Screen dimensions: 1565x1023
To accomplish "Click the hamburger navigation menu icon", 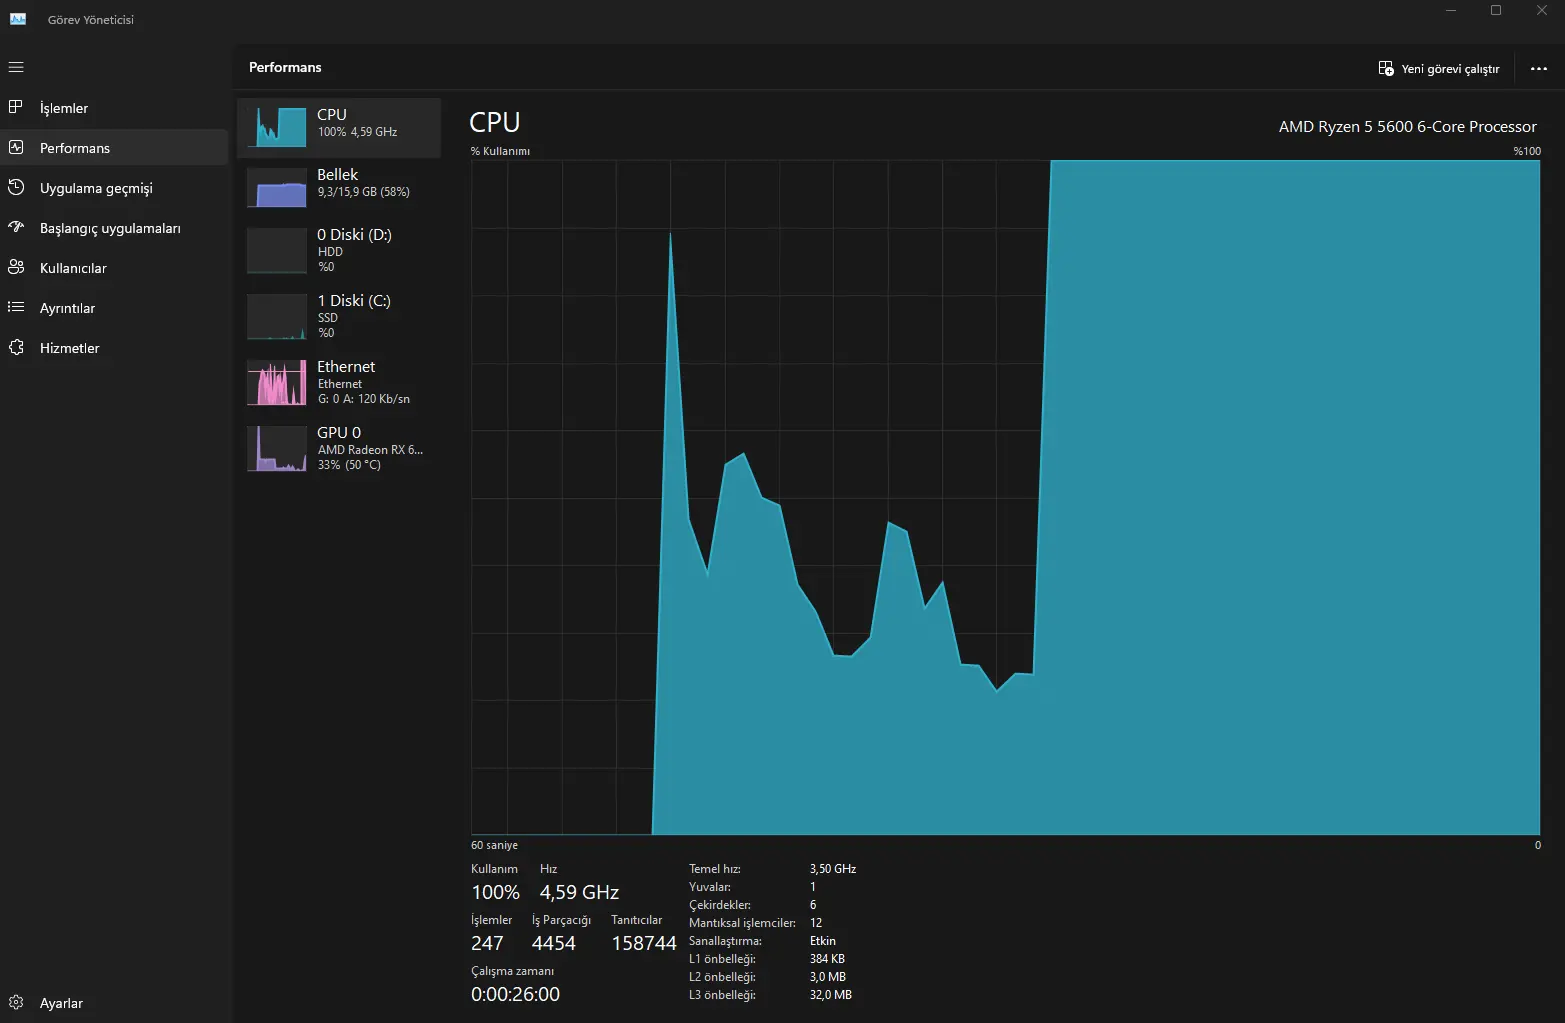I will point(16,67).
